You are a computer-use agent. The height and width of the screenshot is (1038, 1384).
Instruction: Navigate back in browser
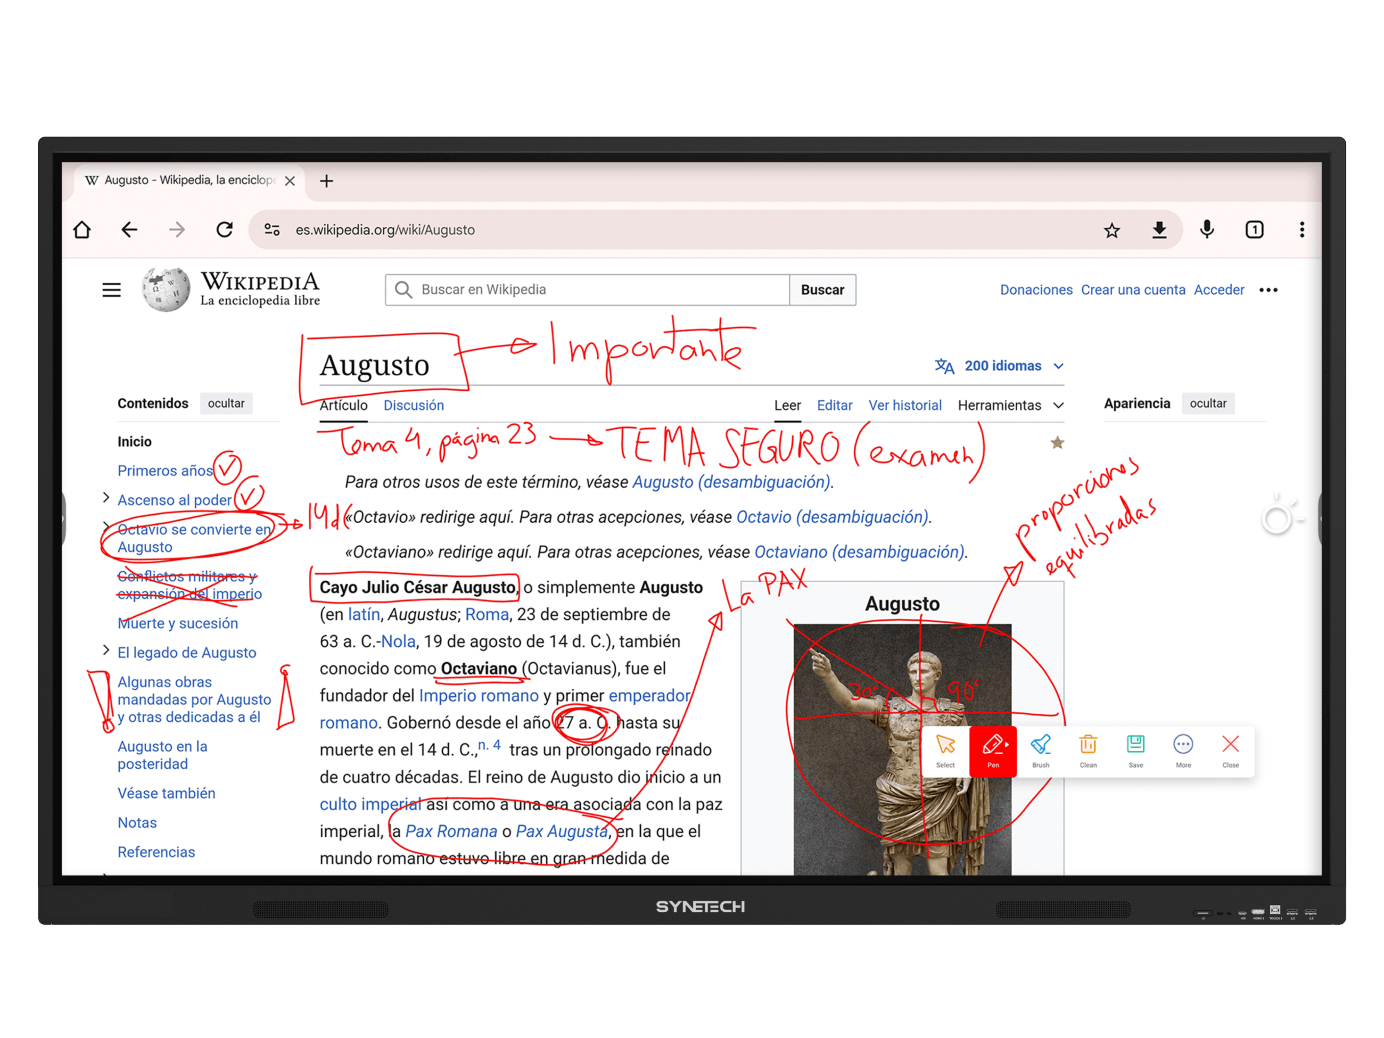(129, 230)
